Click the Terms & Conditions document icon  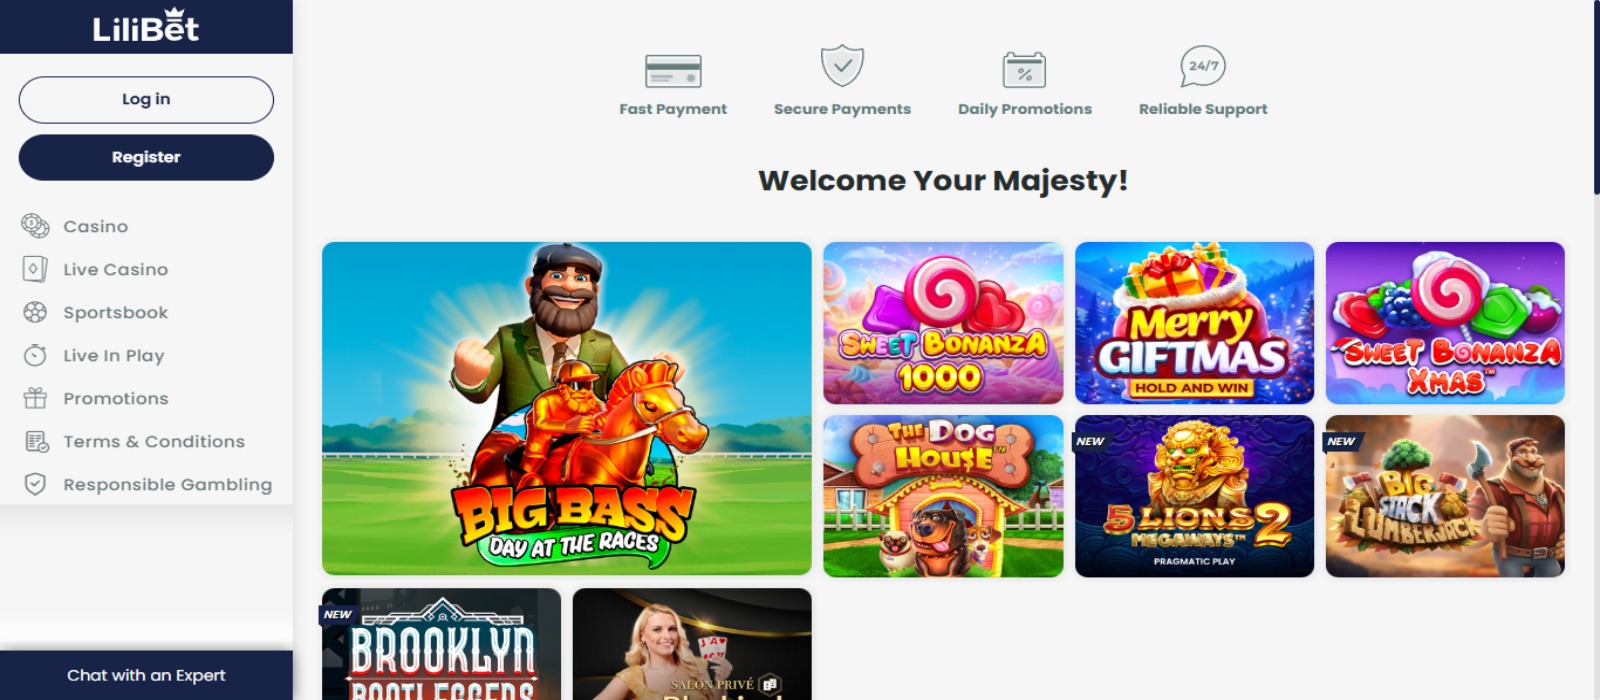(x=36, y=441)
